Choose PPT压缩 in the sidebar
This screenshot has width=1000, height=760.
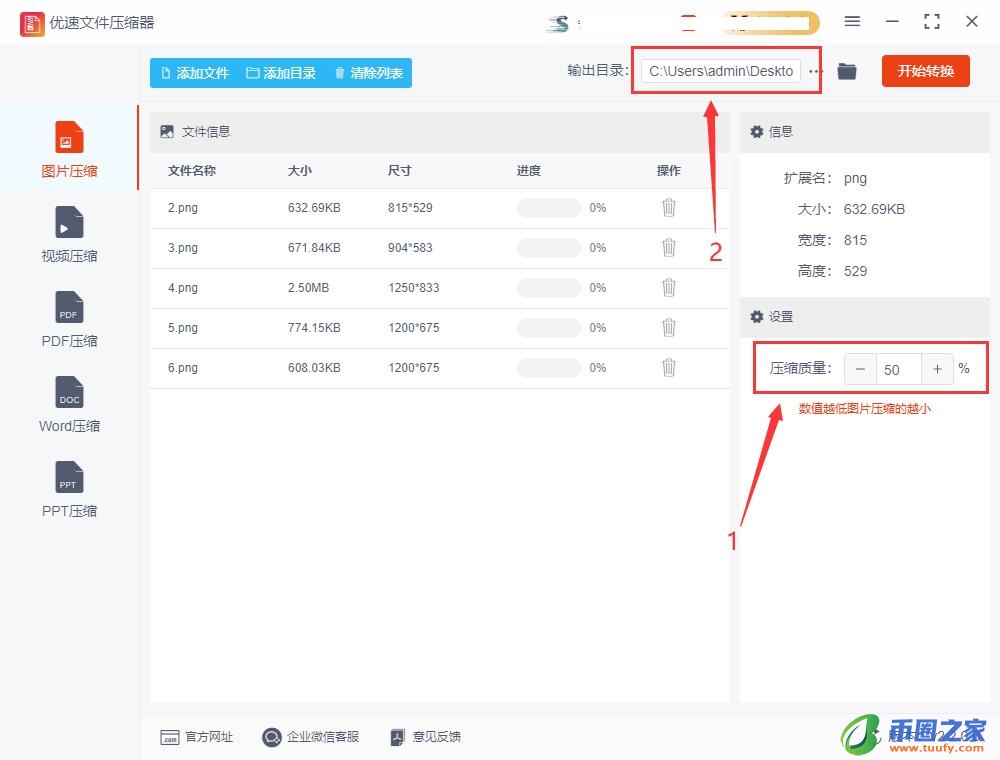(x=69, y=489)
